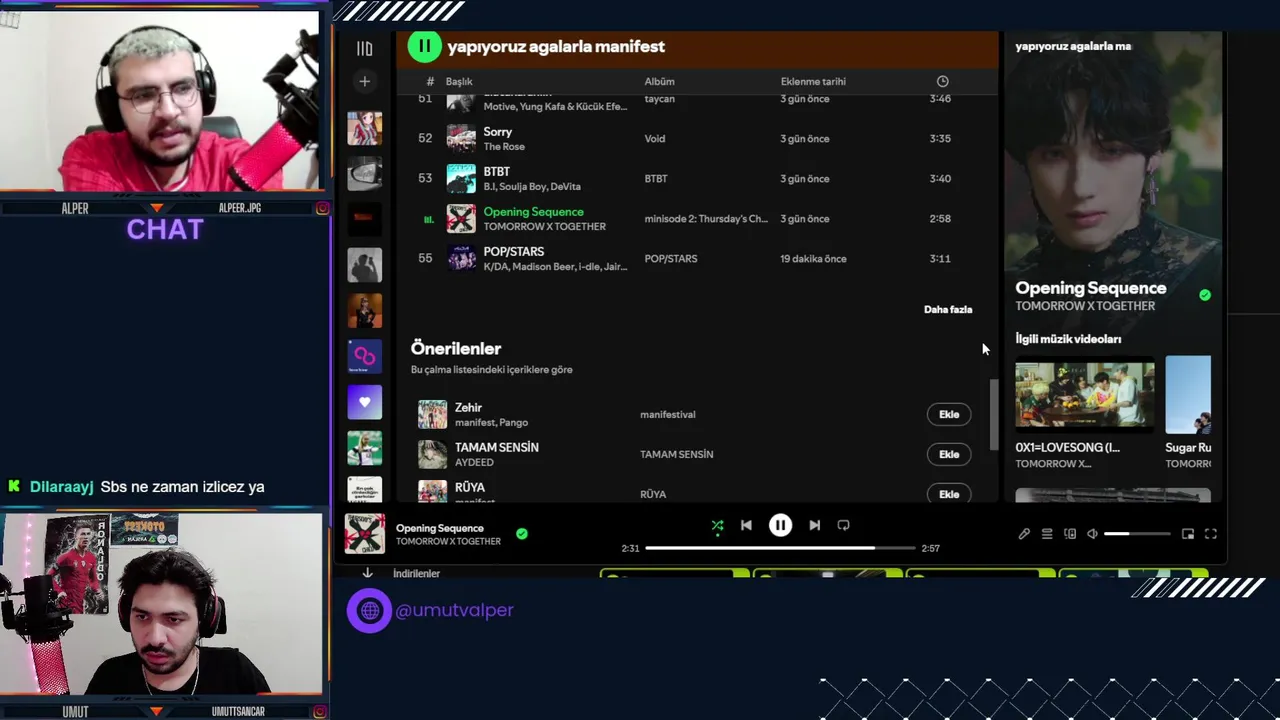This screenshot has height=720, width=1280.
Task: Toggle the saved checkmark in right panel
Action: 1205,295
